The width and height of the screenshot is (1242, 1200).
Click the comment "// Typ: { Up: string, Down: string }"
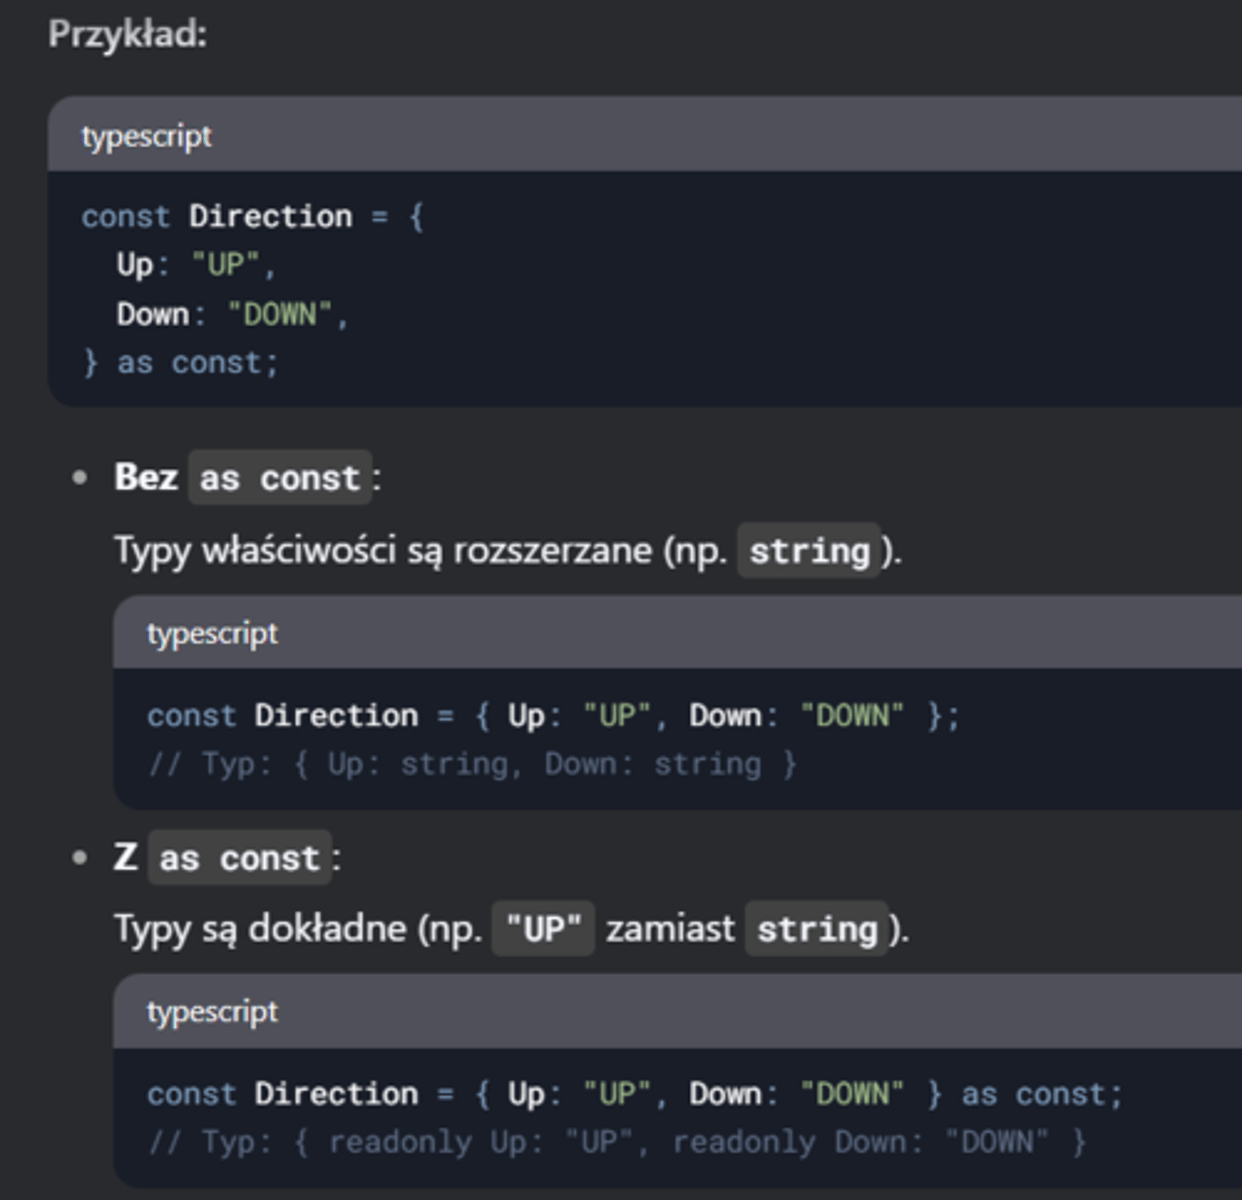[x=472, y=765]
